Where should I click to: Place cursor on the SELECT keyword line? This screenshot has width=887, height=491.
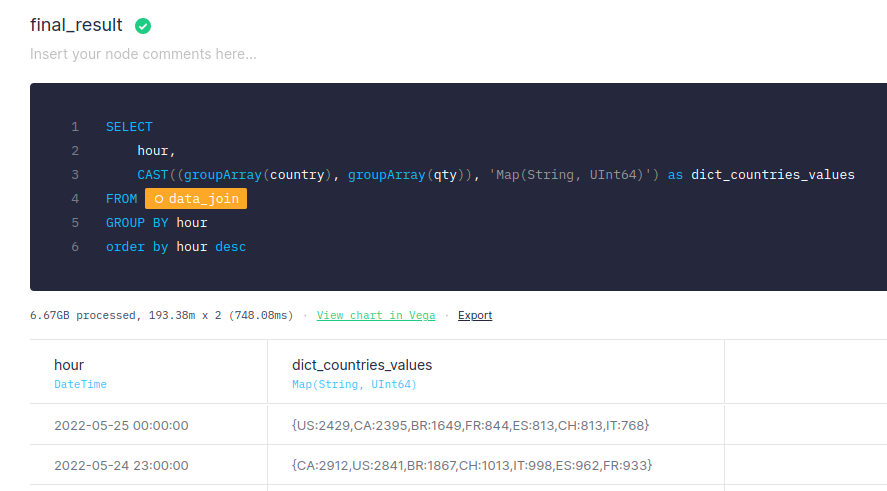(x=129, y=127)
